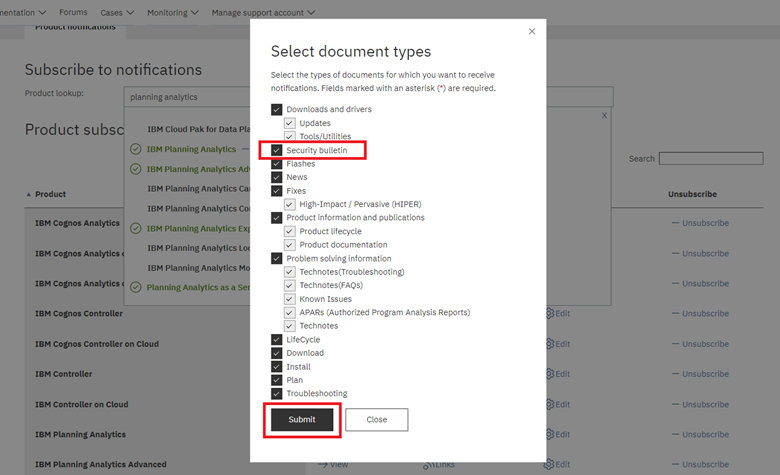Expand Manage support account menu
Viewport: 780px width, 475px height.
[263, 12]
